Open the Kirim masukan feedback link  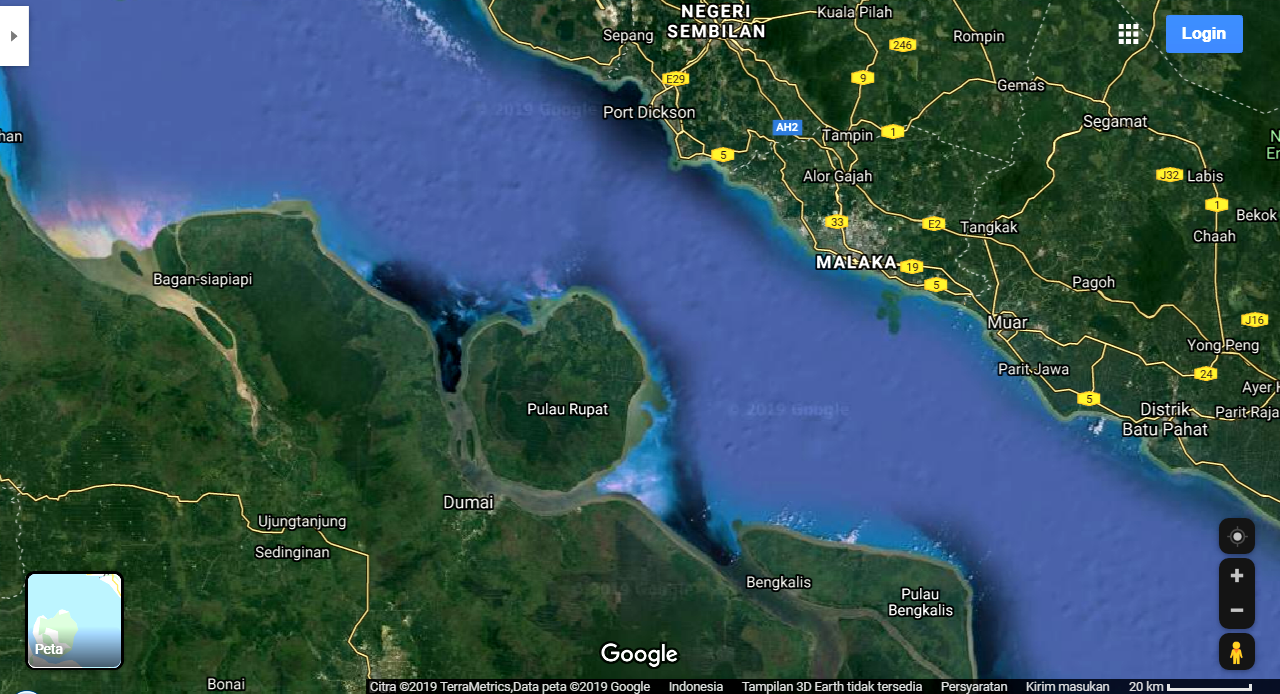tap(1066, 687)
